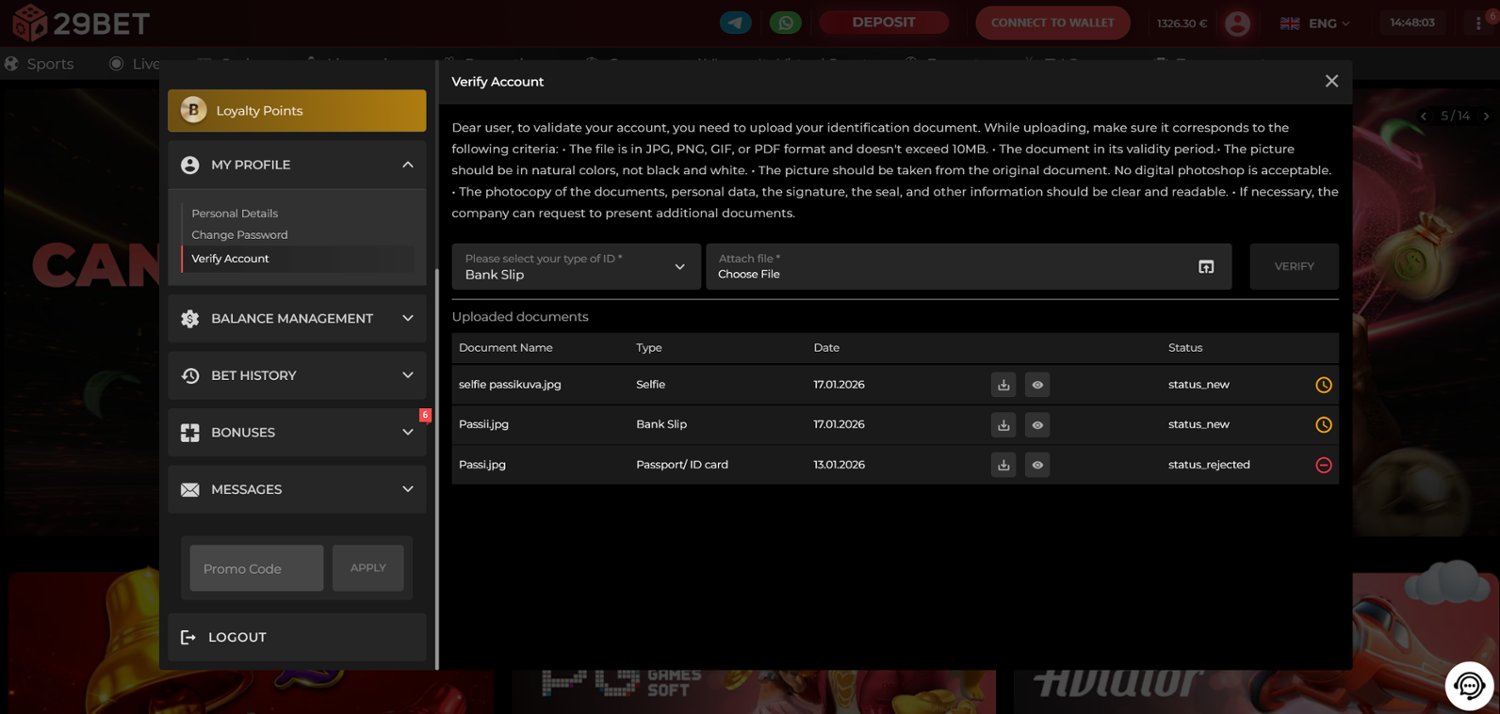Viewport: 1500px width, 714px height.
Task: Click the file upload icon in Attach file
Action: point(1206,267)
